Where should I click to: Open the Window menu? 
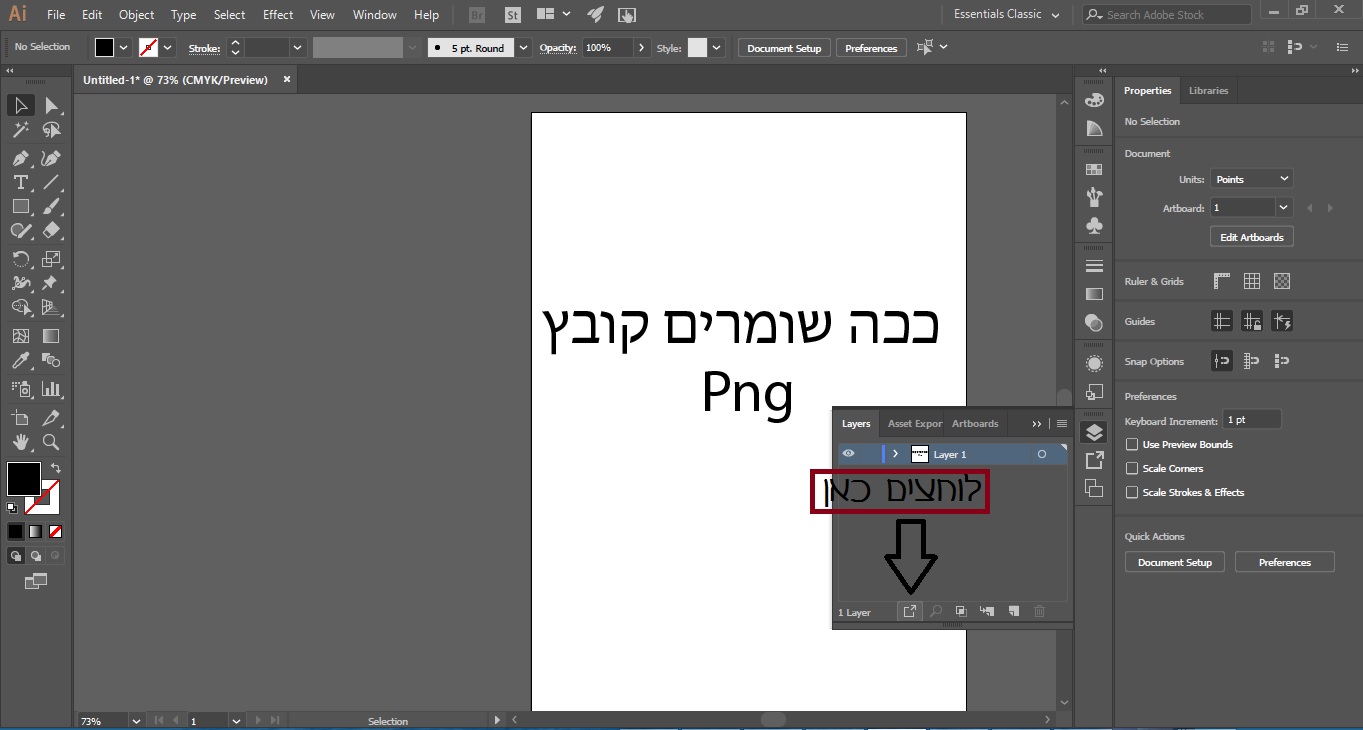tap(374, 14)
